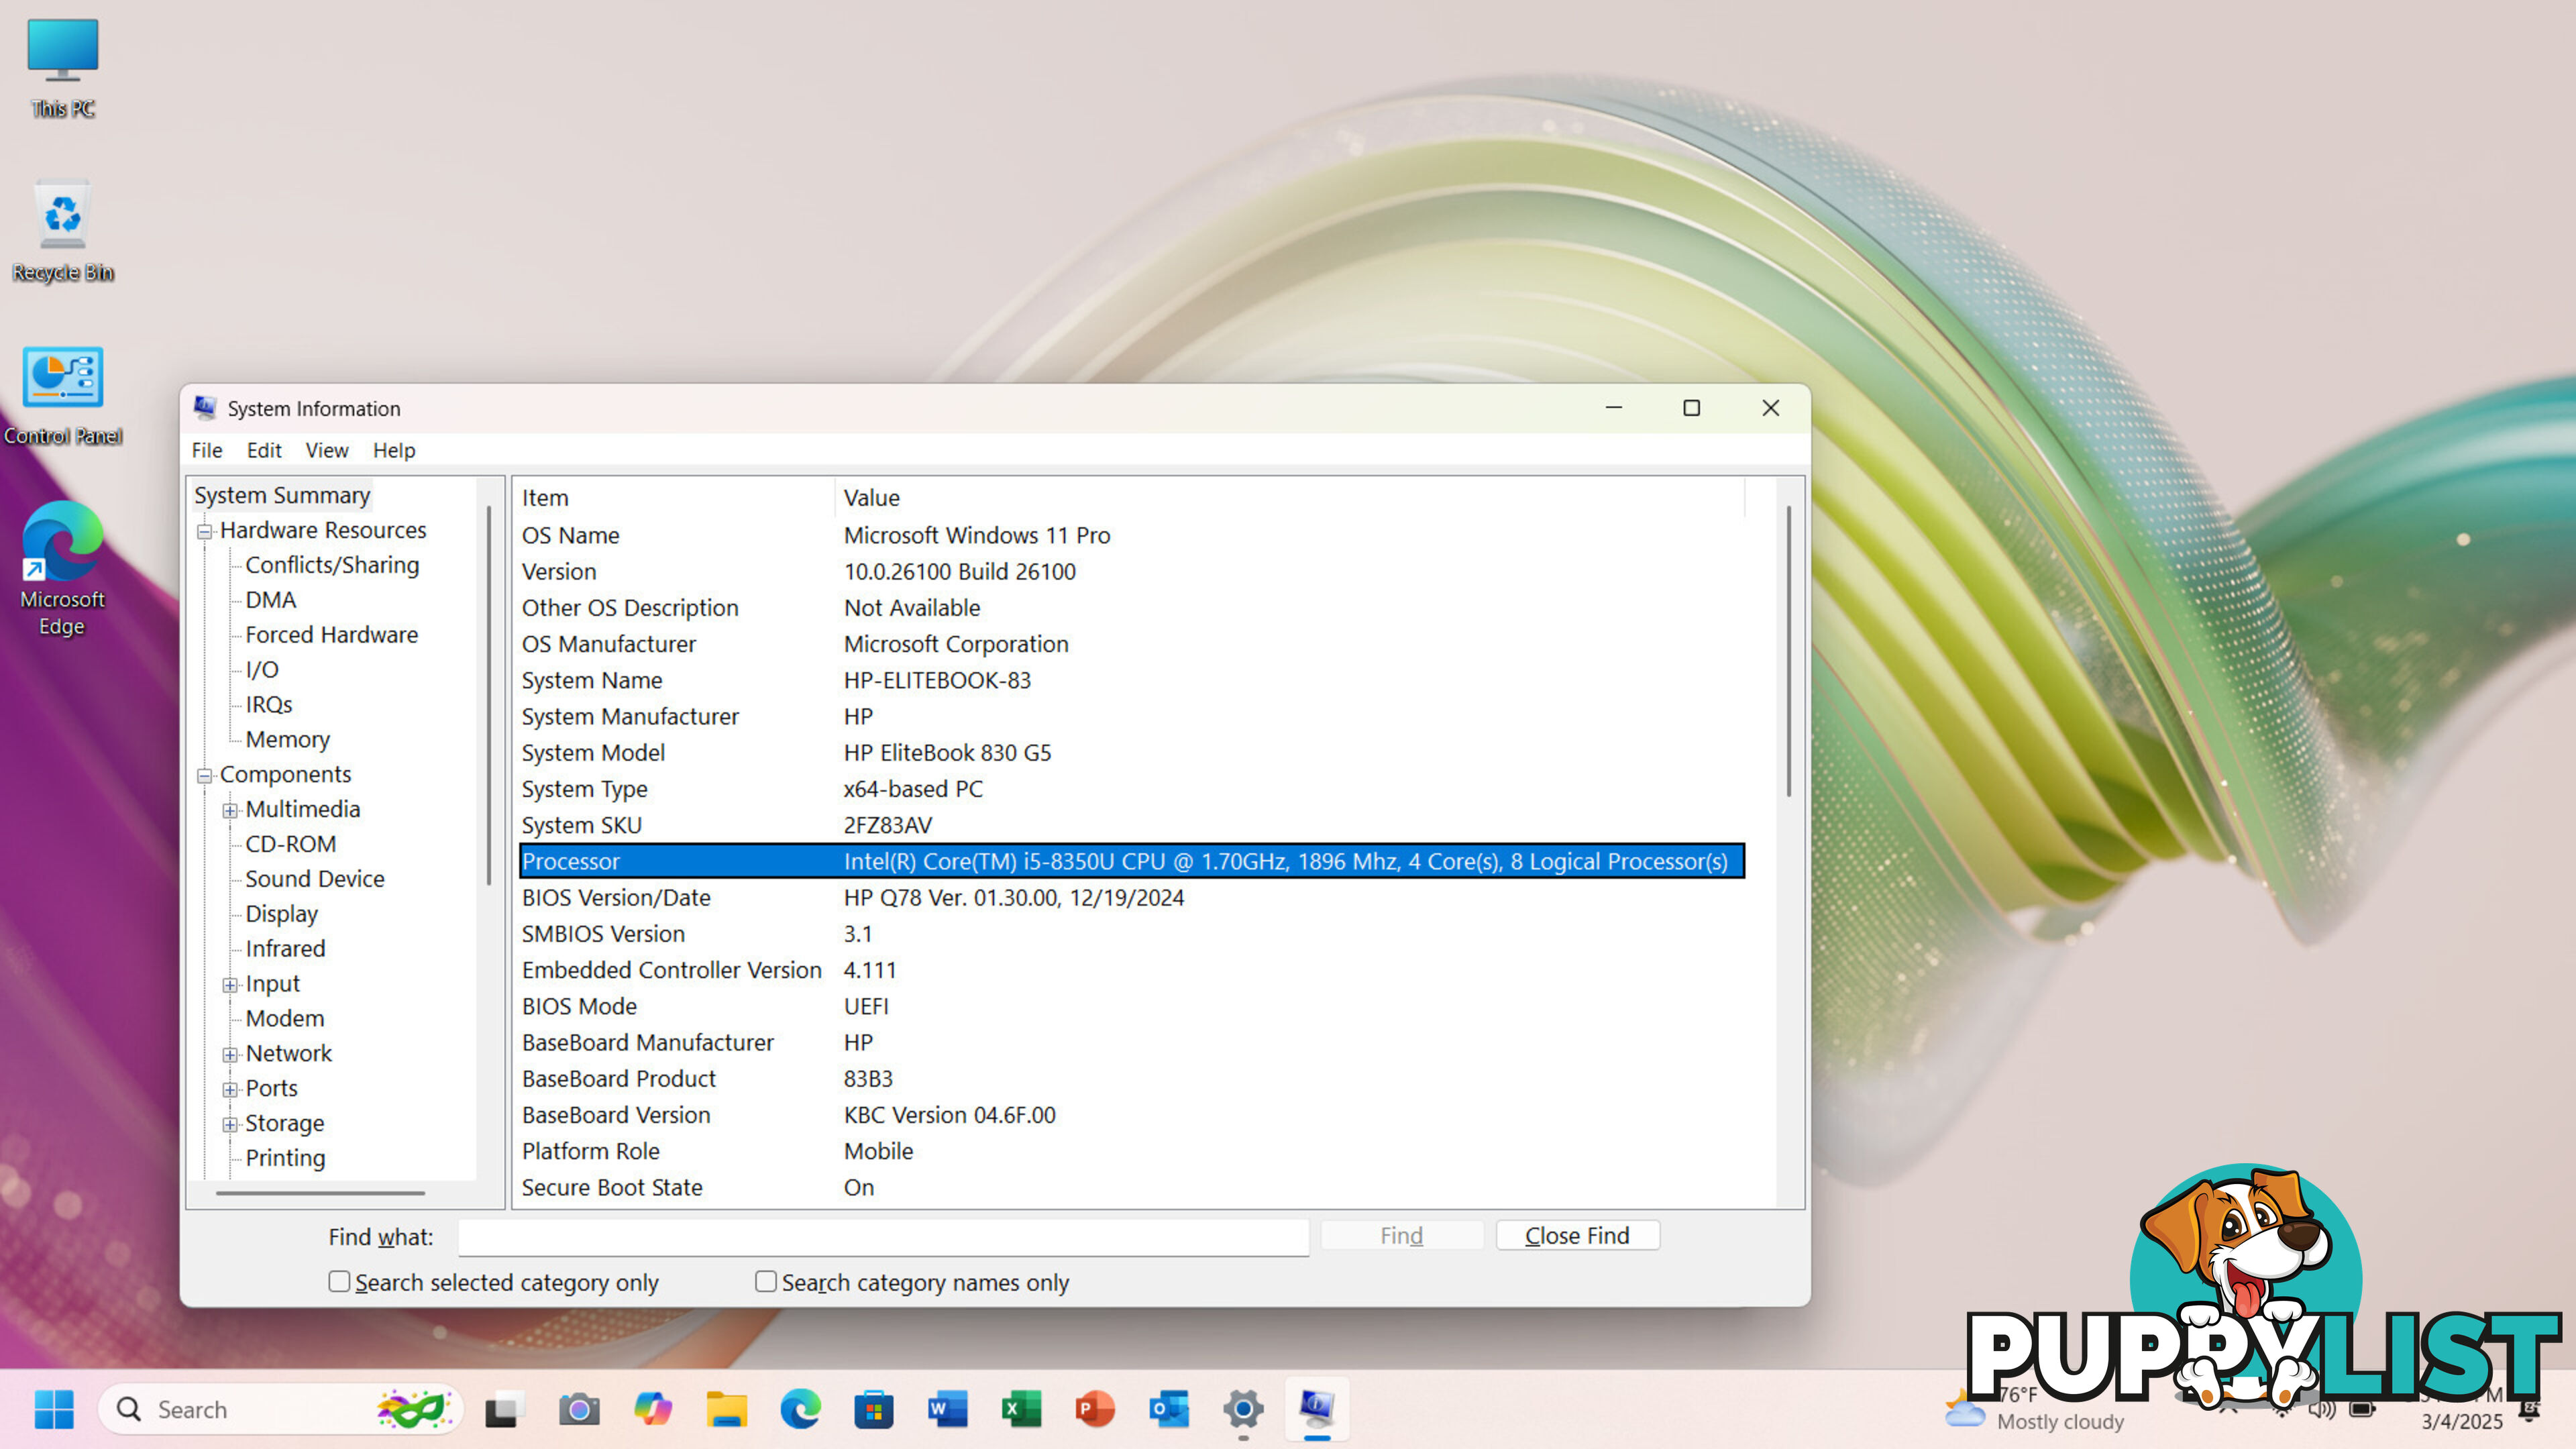This screenshot has width=2576, height=1449.
Task: Select the Control Panel desktop icon
Action: (63, 395)
